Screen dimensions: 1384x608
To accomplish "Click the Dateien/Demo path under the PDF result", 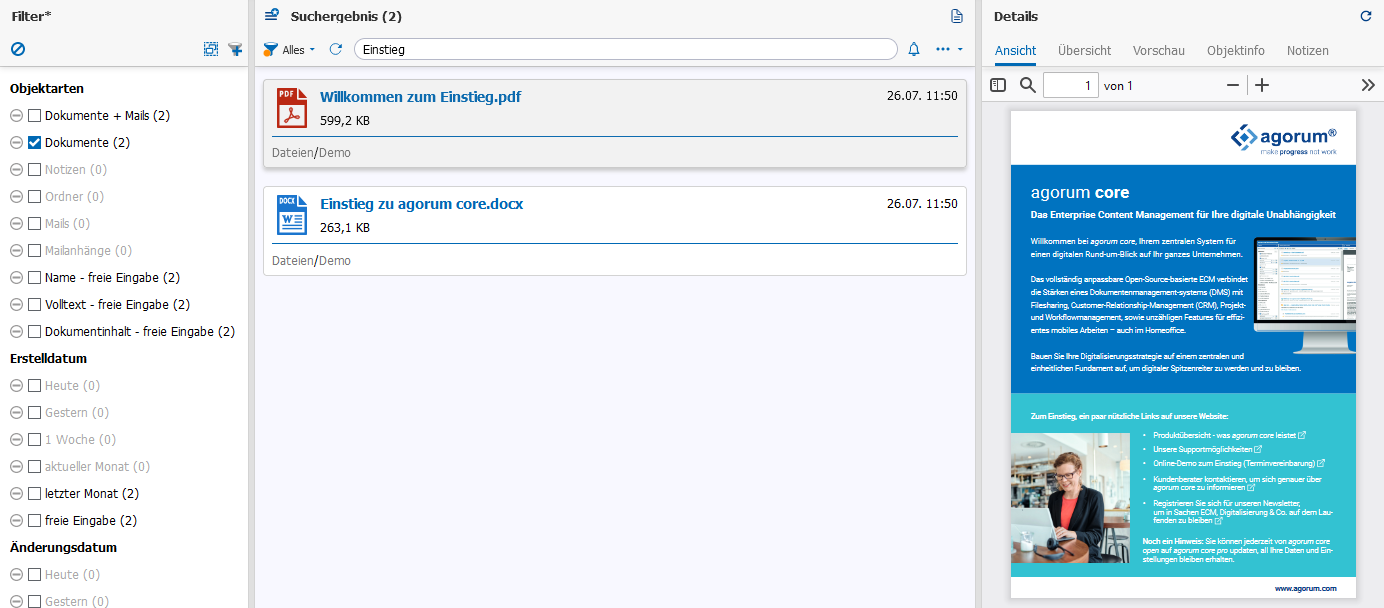I will click(311, 153).
